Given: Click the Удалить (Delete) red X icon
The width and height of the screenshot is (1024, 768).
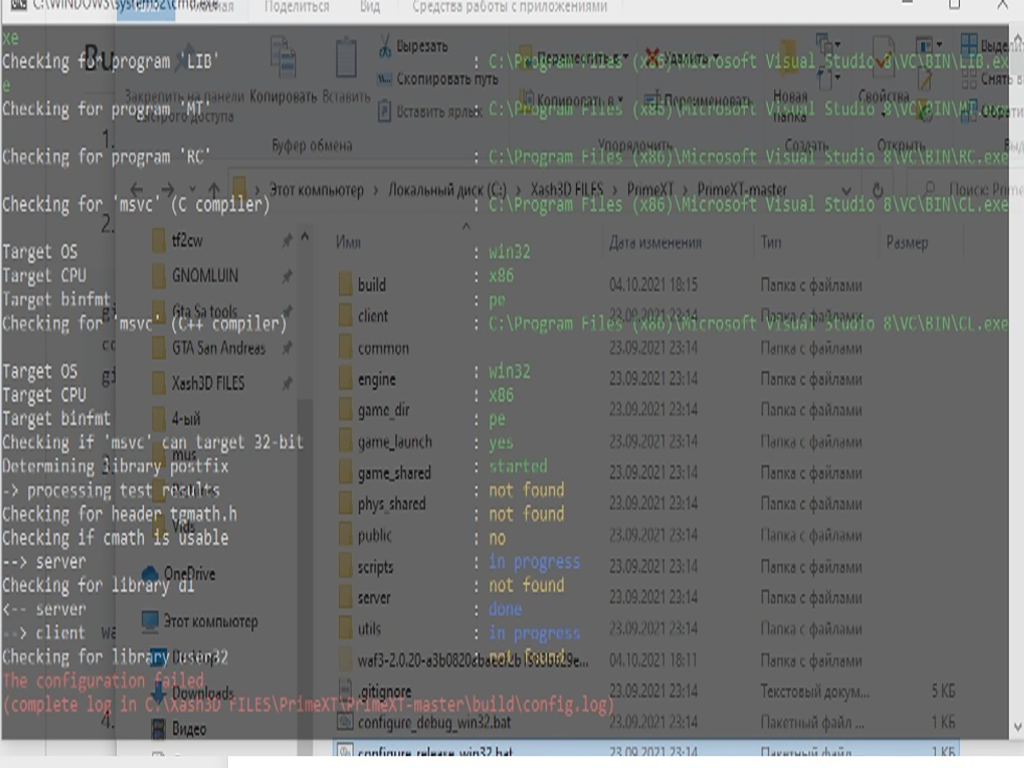Looking at the screenshot, I should (x=653, y=57).
